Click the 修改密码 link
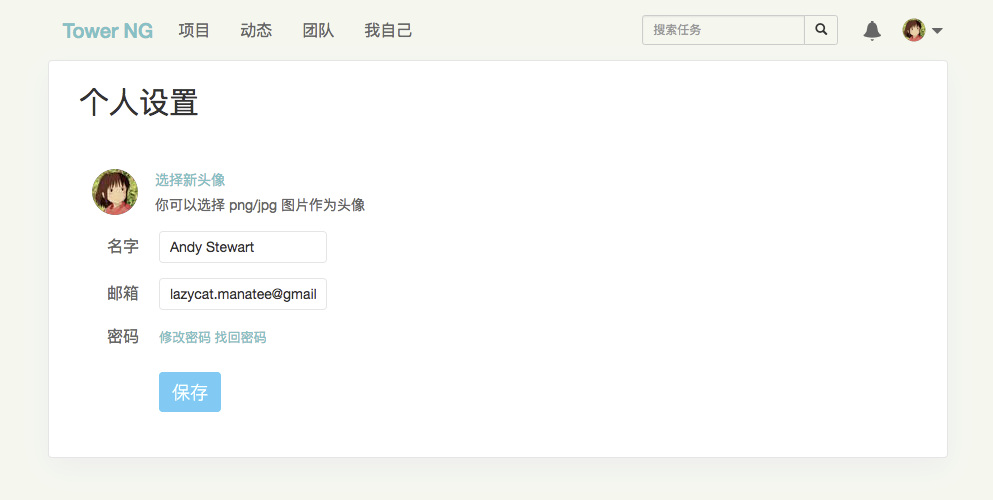Image resolution: width=993 pixels, height=500 pixels. pyautogui.click(x=185, y=338)
